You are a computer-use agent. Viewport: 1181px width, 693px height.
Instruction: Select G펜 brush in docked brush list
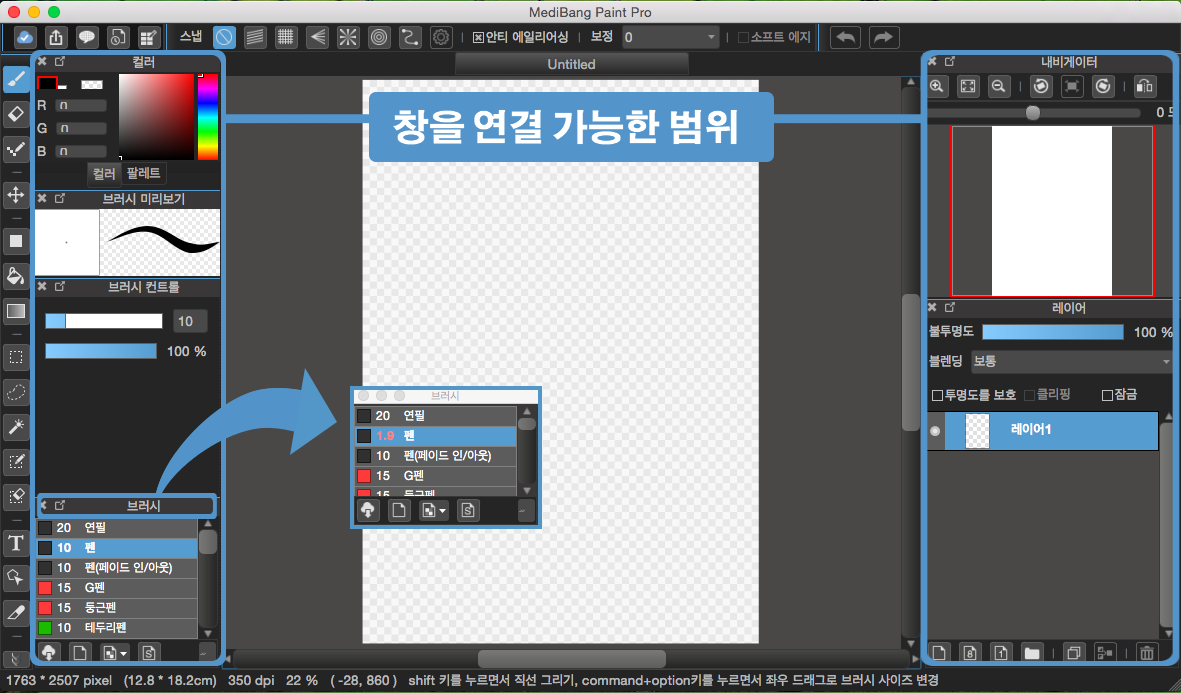point(117,588)
